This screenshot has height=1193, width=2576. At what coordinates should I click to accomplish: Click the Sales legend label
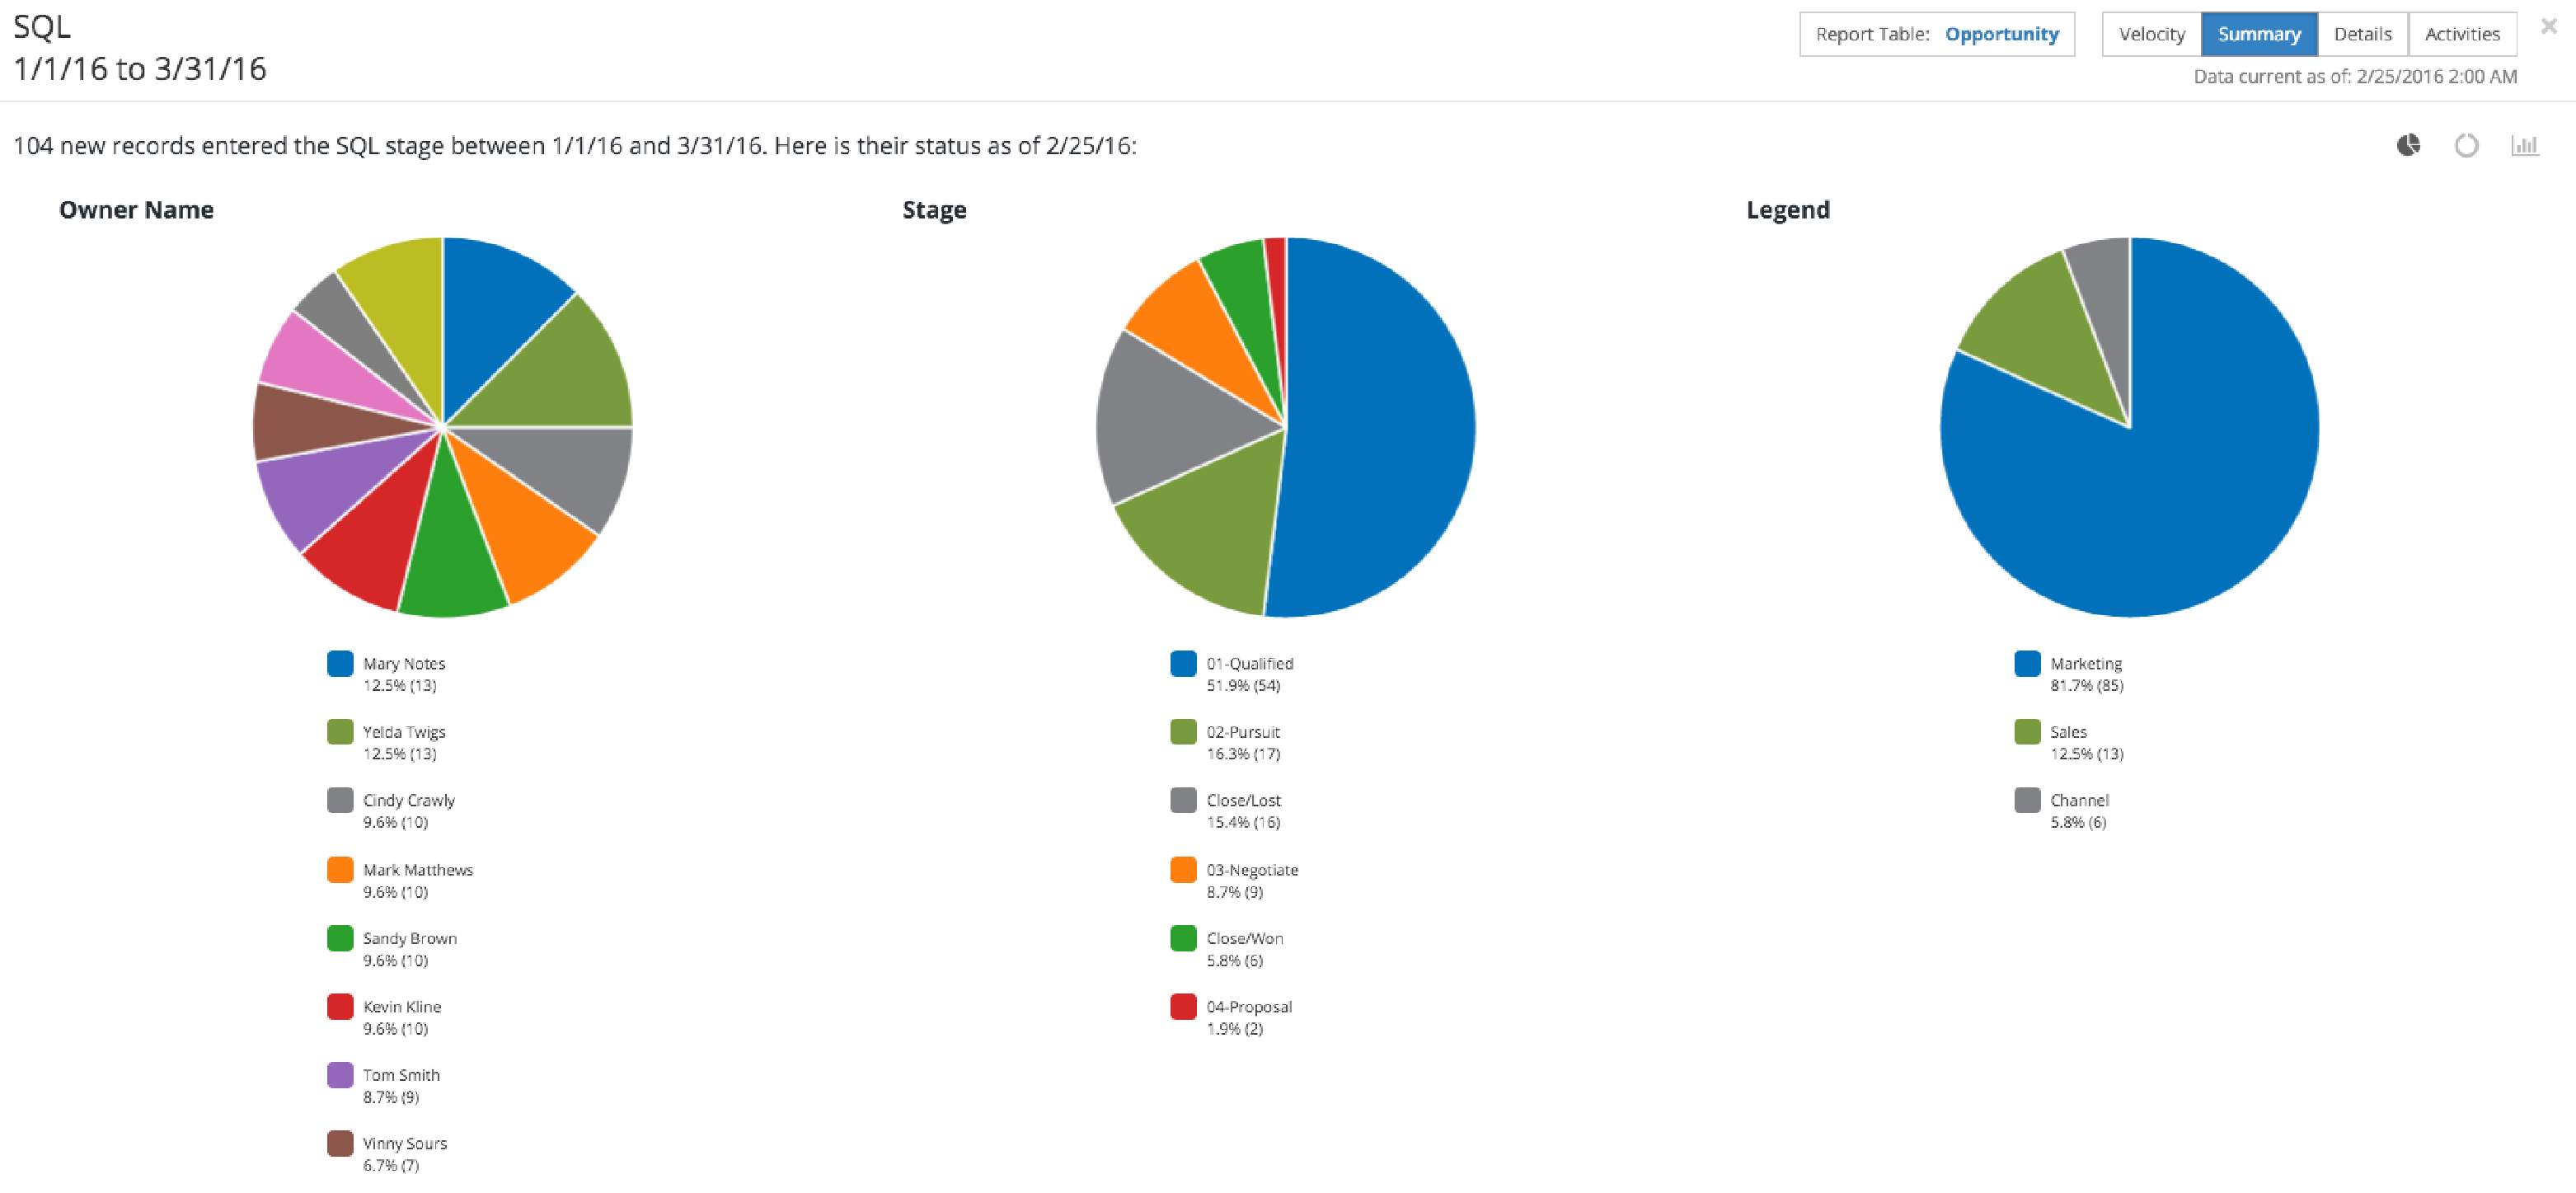(x=2068, y=732)
